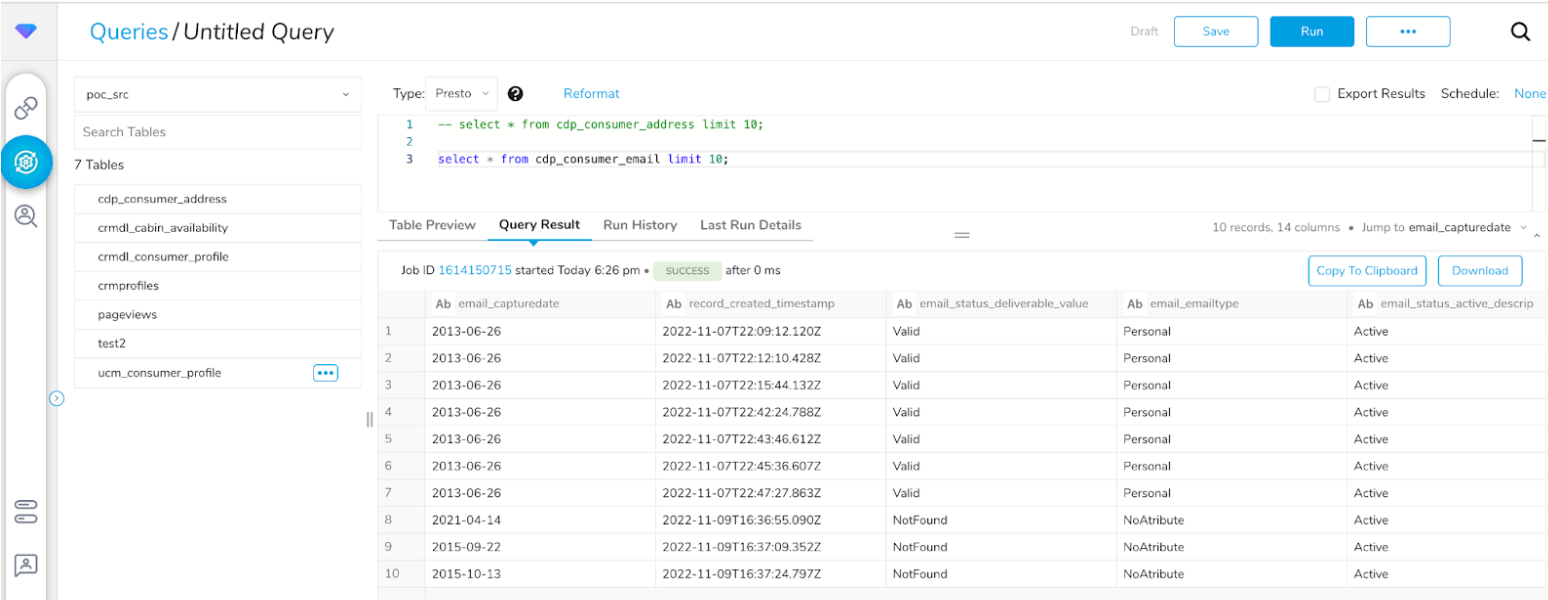Open the audience search icon in sidebar
The height and width of the screenshot is (600, 1548).
coord(26,216)
